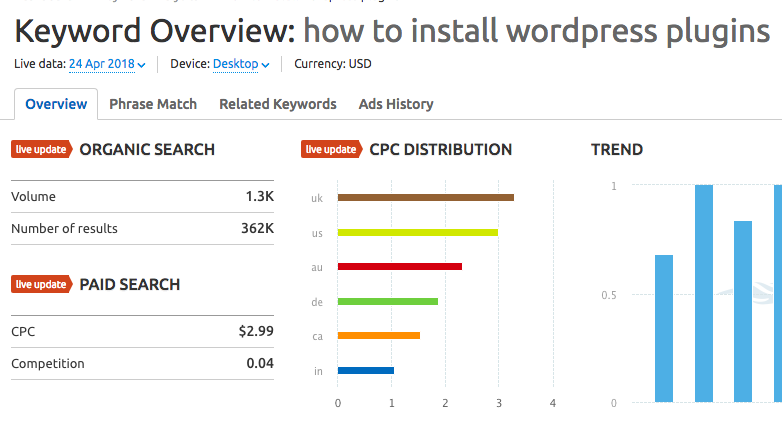Click the in country label
The width and height of the screenshot is (782, 434).
point(318,371)
